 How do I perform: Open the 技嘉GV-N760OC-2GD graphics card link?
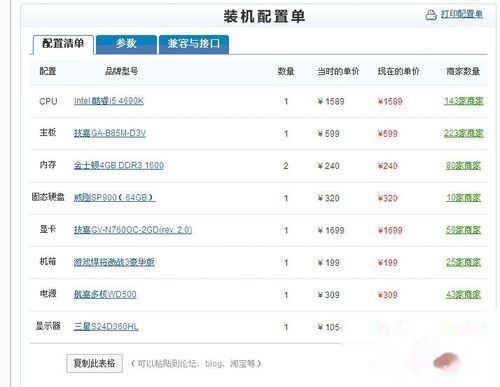[133, 230]
